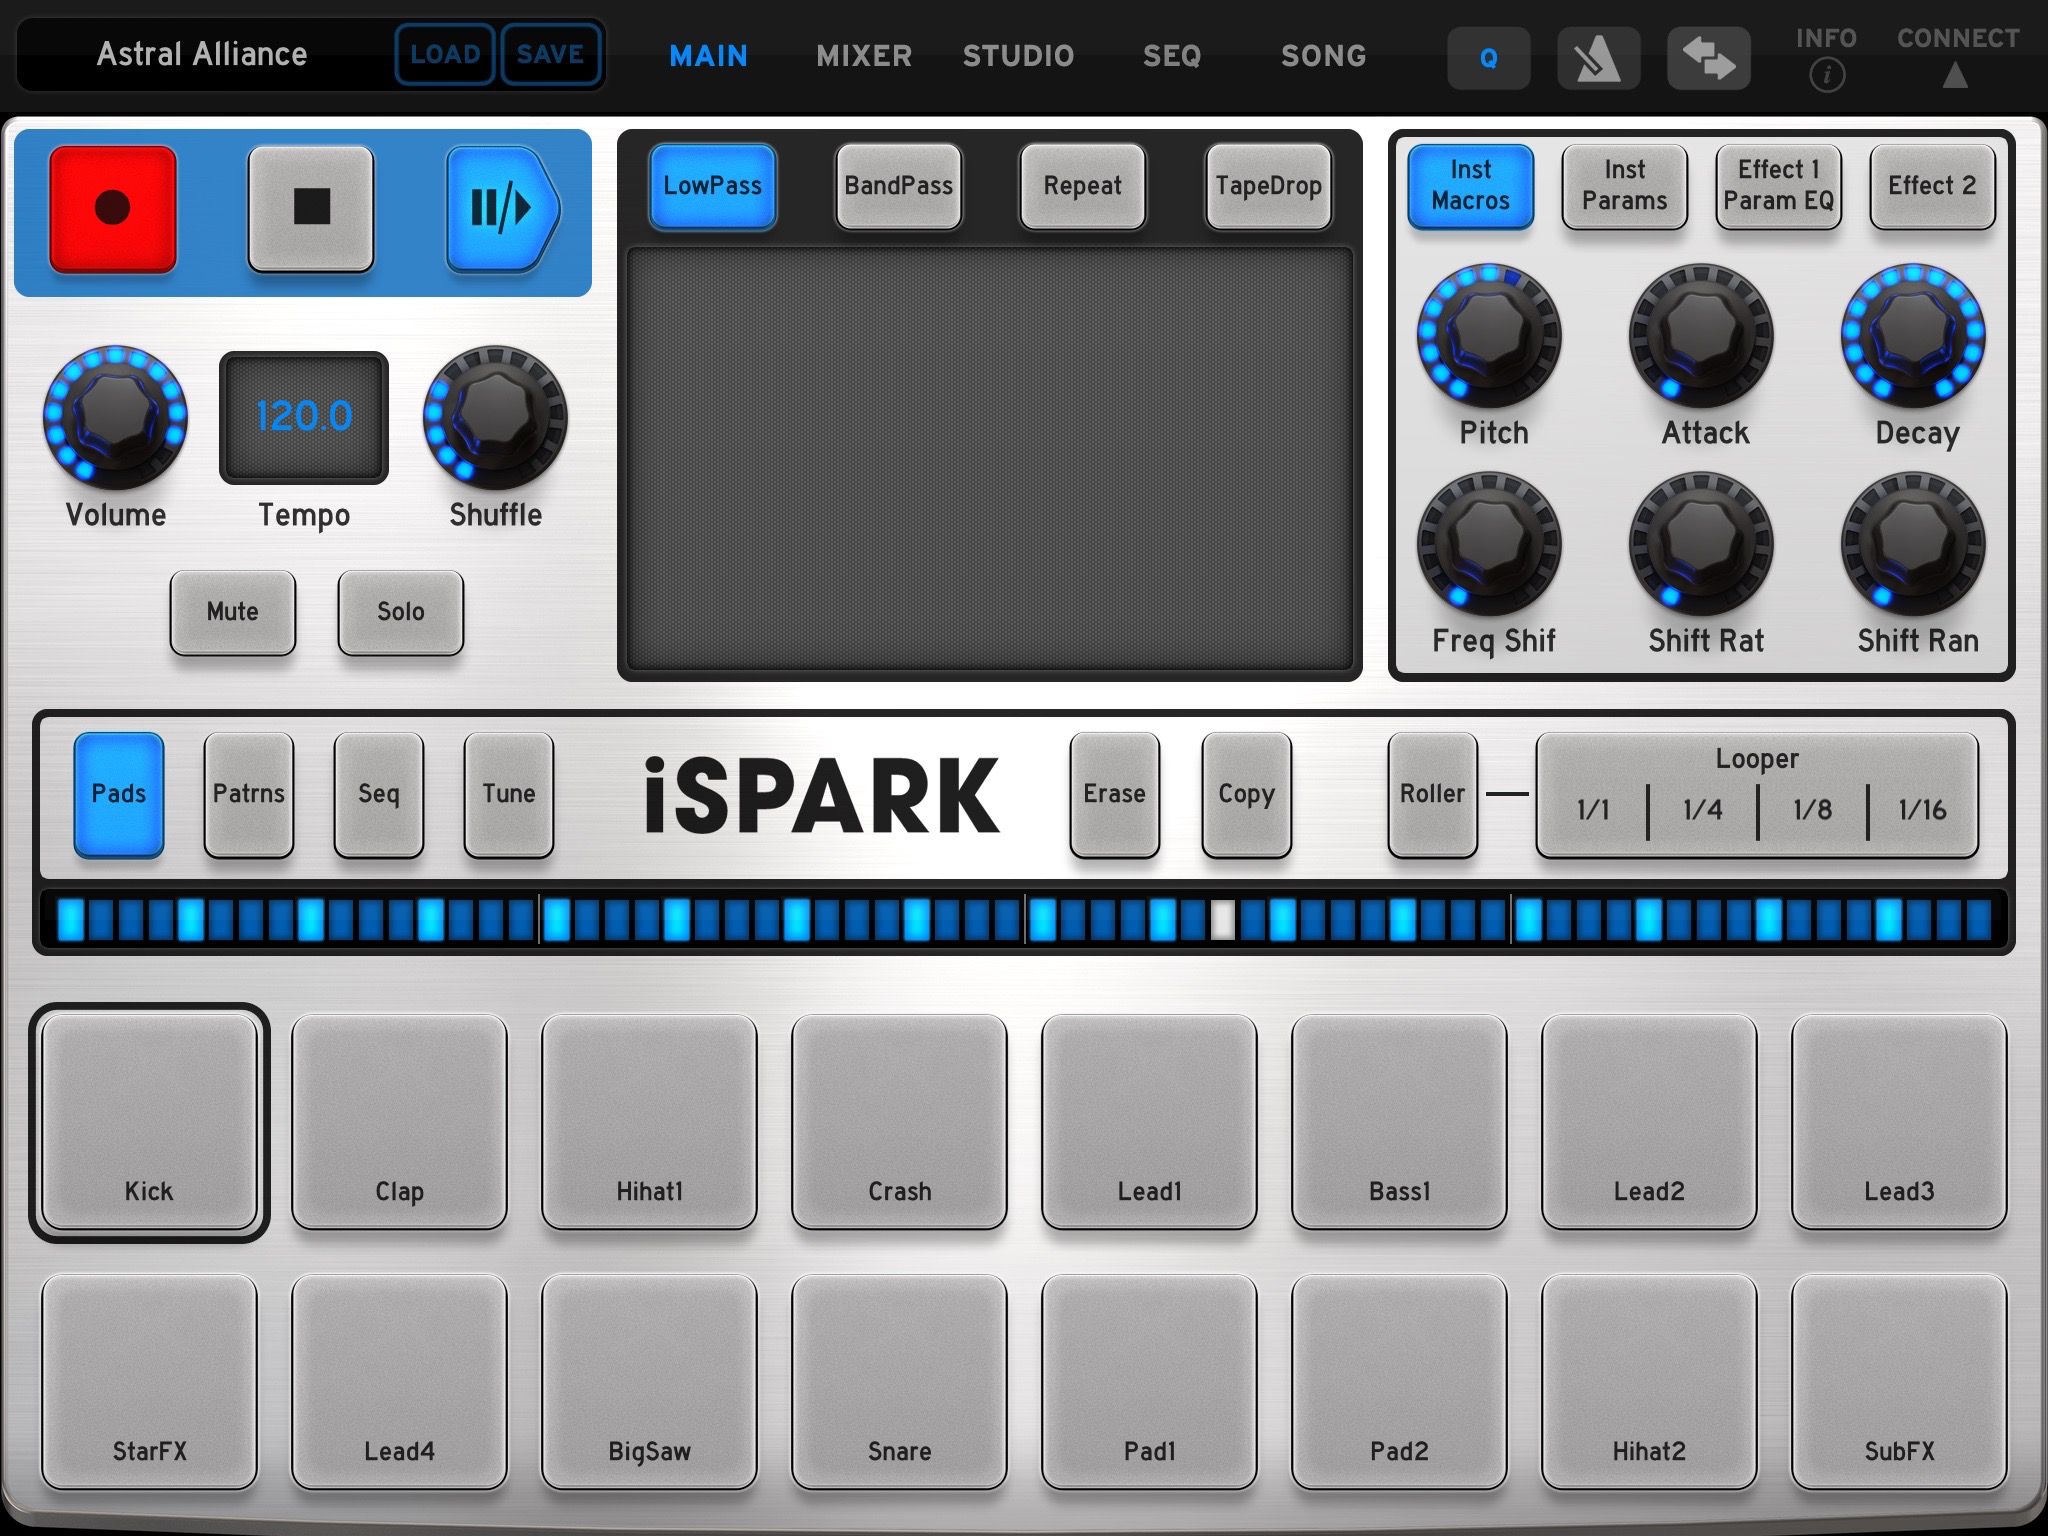Toggle the Solo button

[400, 612]
